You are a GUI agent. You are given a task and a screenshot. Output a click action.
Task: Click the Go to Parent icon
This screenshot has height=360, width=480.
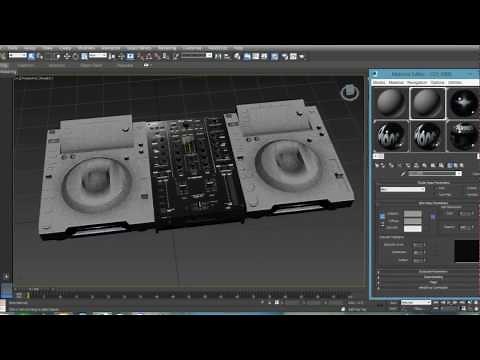coord(455,165)
